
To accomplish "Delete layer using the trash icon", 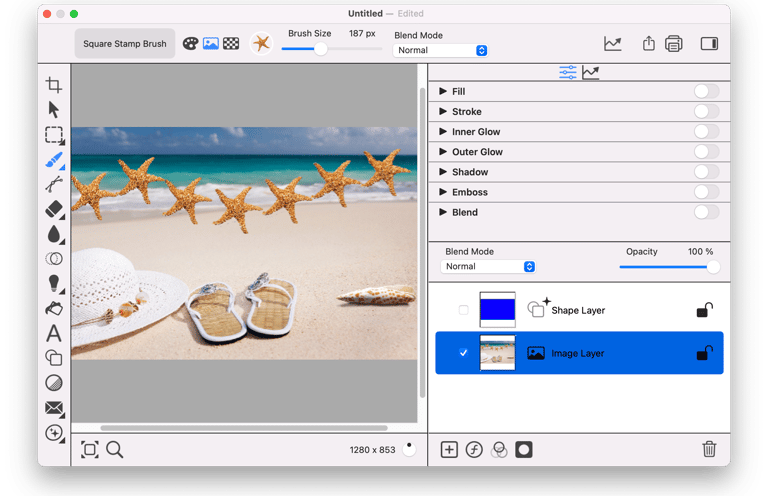I will pyautogui.click(x=709, y=450).
